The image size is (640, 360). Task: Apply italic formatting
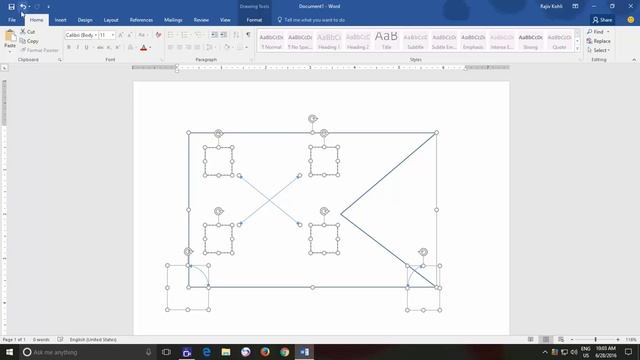click(78, 47)
